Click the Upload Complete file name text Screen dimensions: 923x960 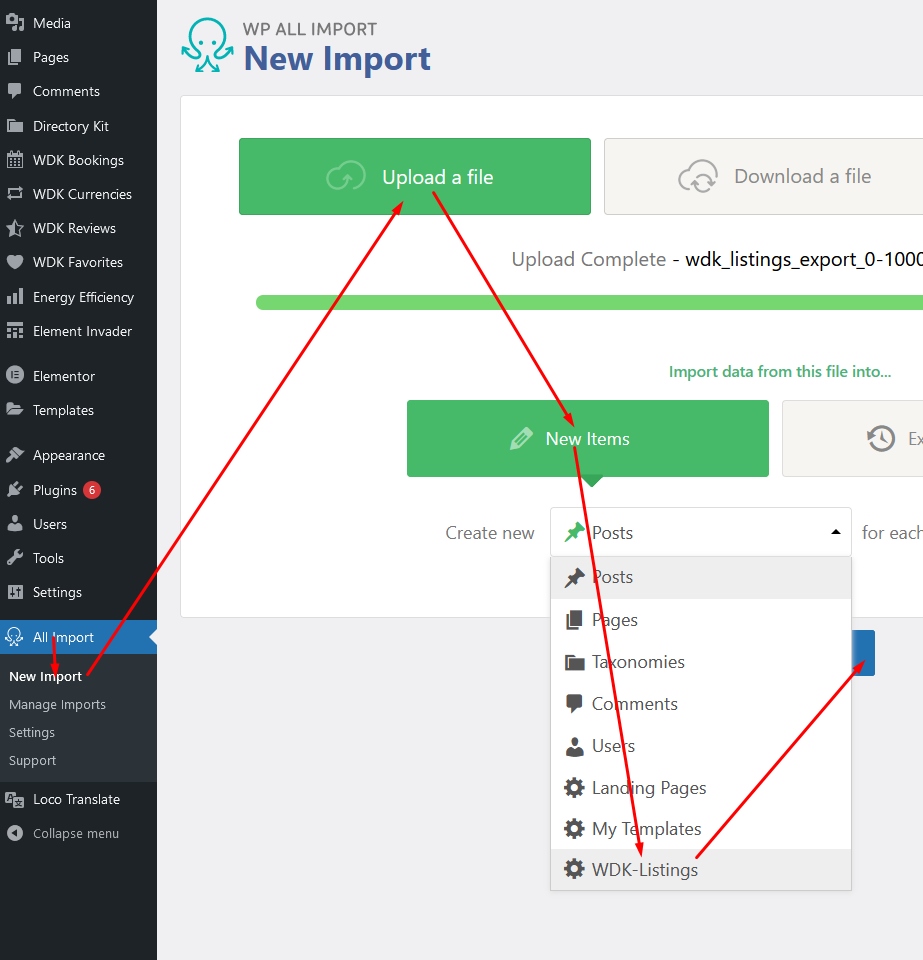click(x=804, y=260)
